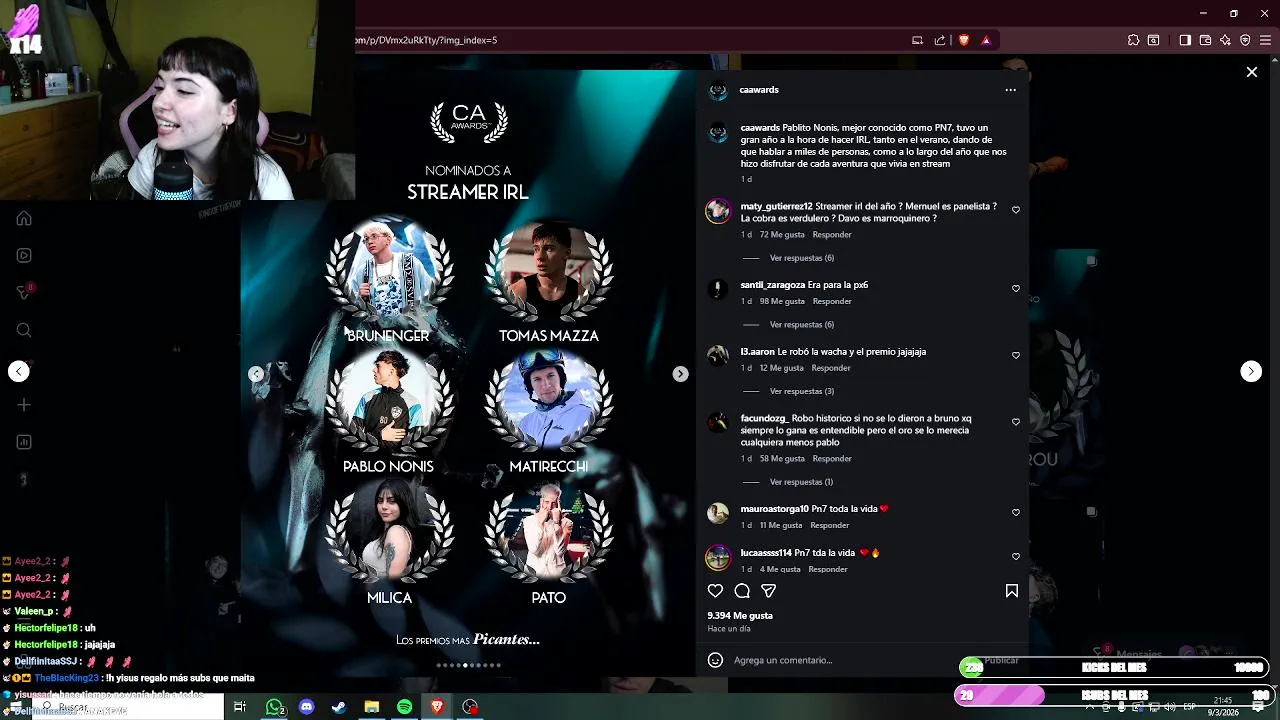This screenshot has height=720, width=1280.
Task: Expand the single reply under facundozg_'s comment
Action: pyautogui.click(x=800, y=482)
